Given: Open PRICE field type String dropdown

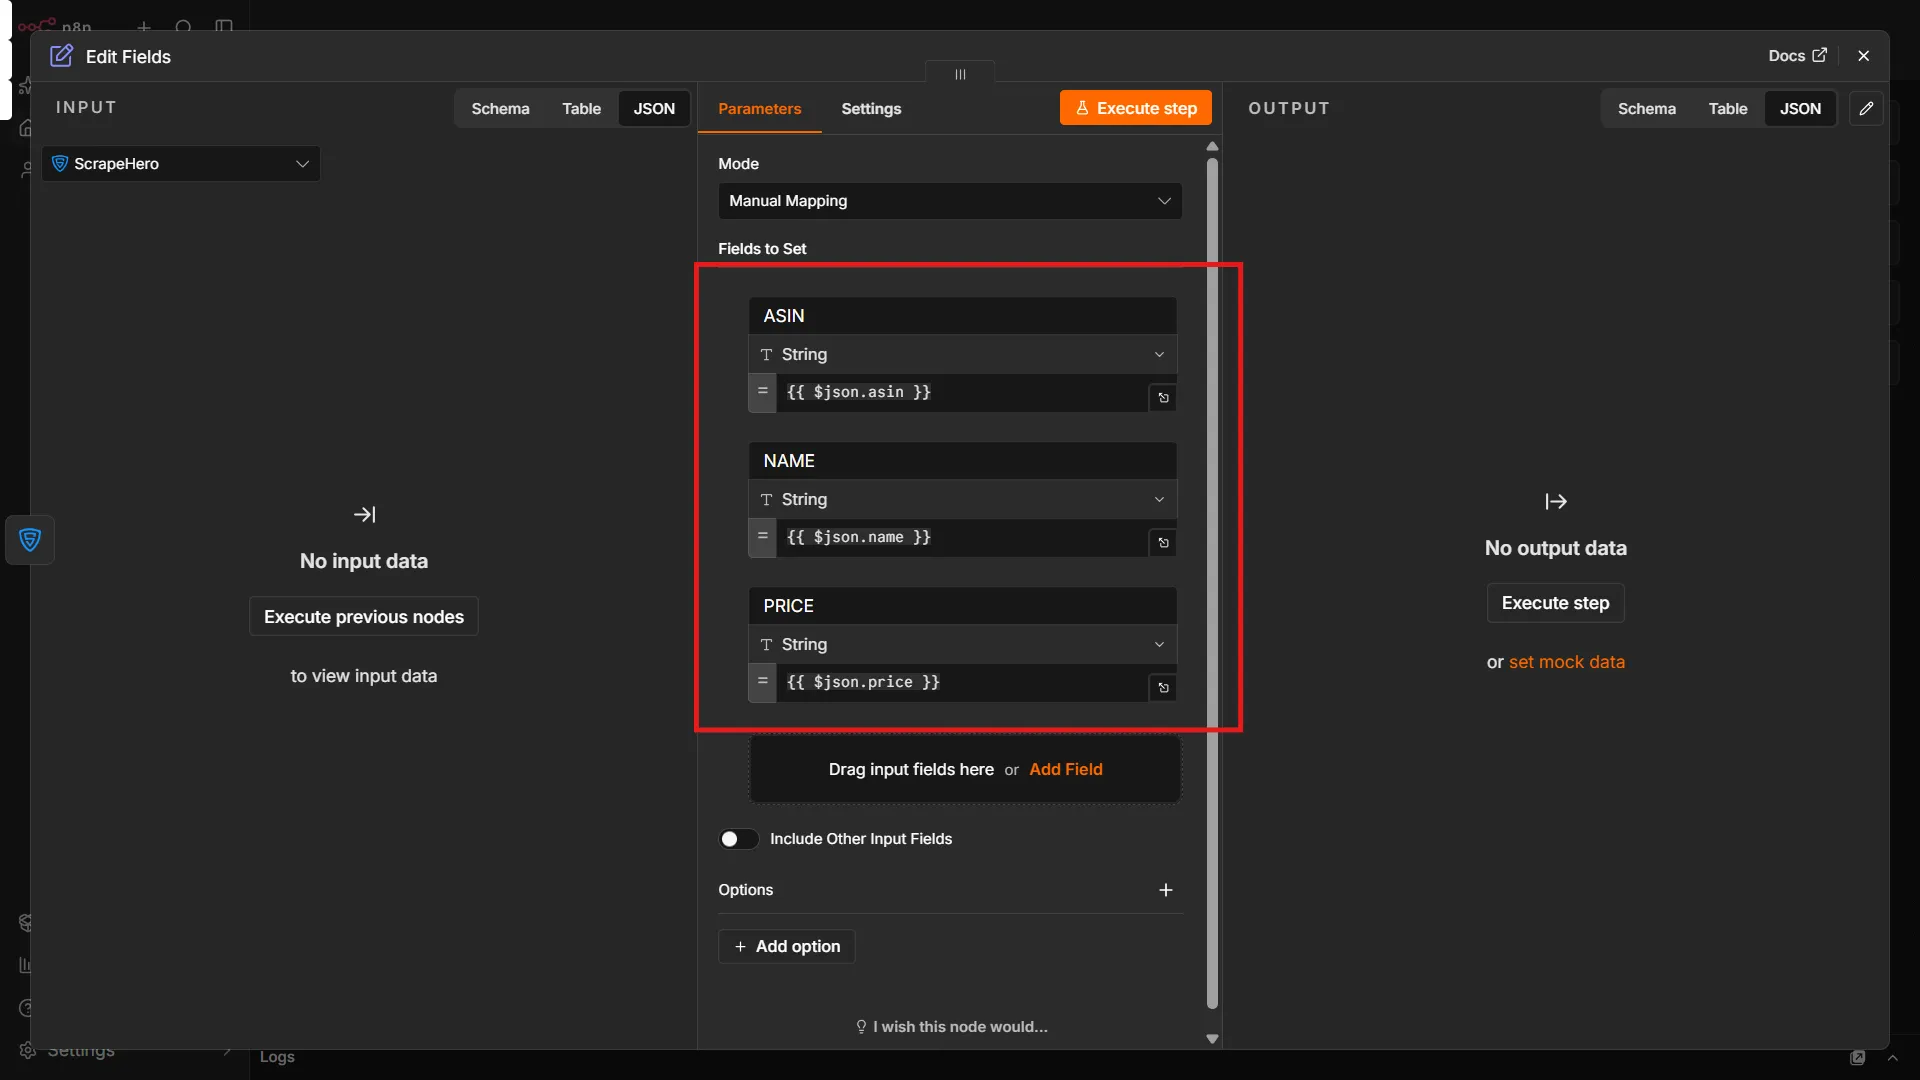Looking at the screenshot, I should tap(962, 645).
